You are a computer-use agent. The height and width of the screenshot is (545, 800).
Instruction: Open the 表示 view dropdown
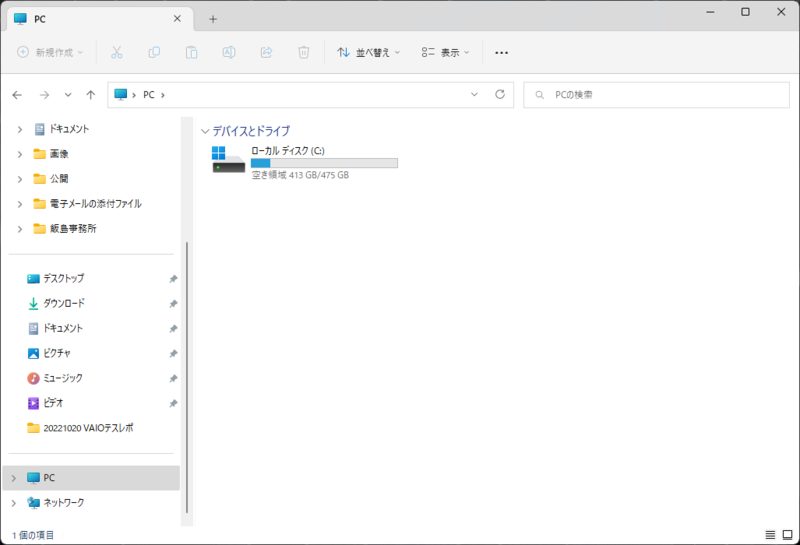pyautogui.click(x=445, y=52)
